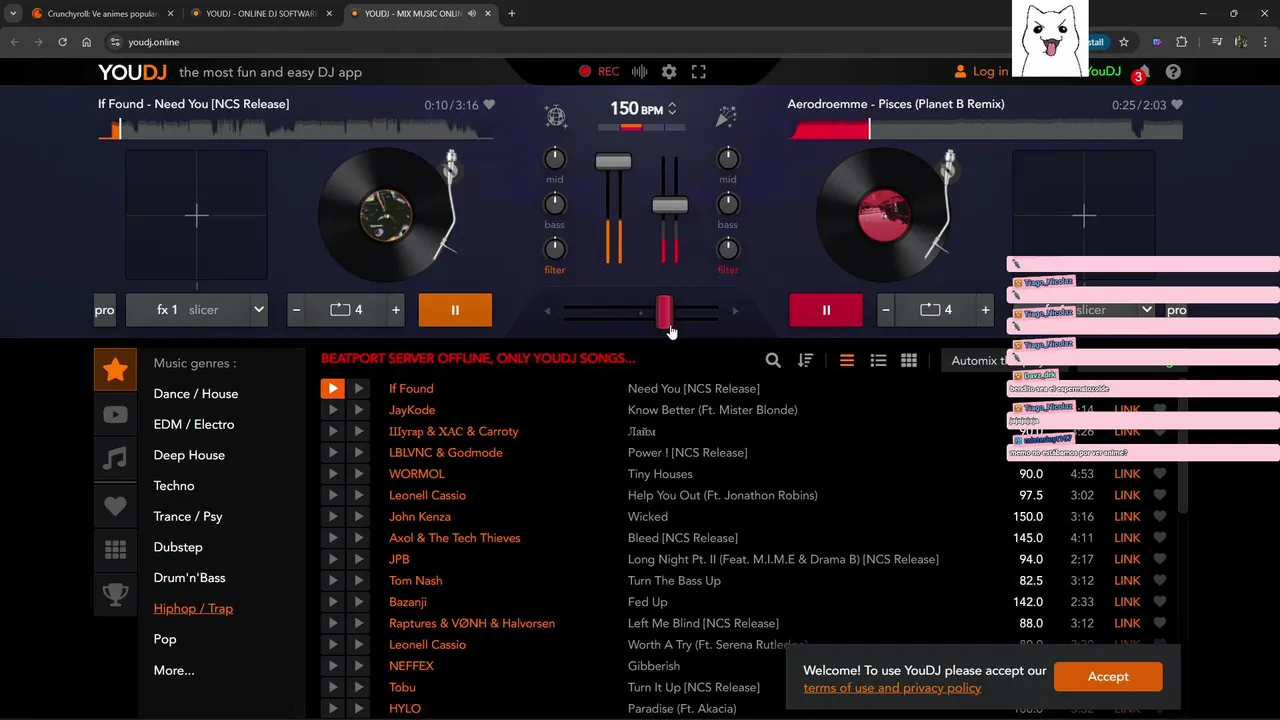Open the liked songs heart sidebar tab
Screen dimensions: 1280x720
pos(115,505)
